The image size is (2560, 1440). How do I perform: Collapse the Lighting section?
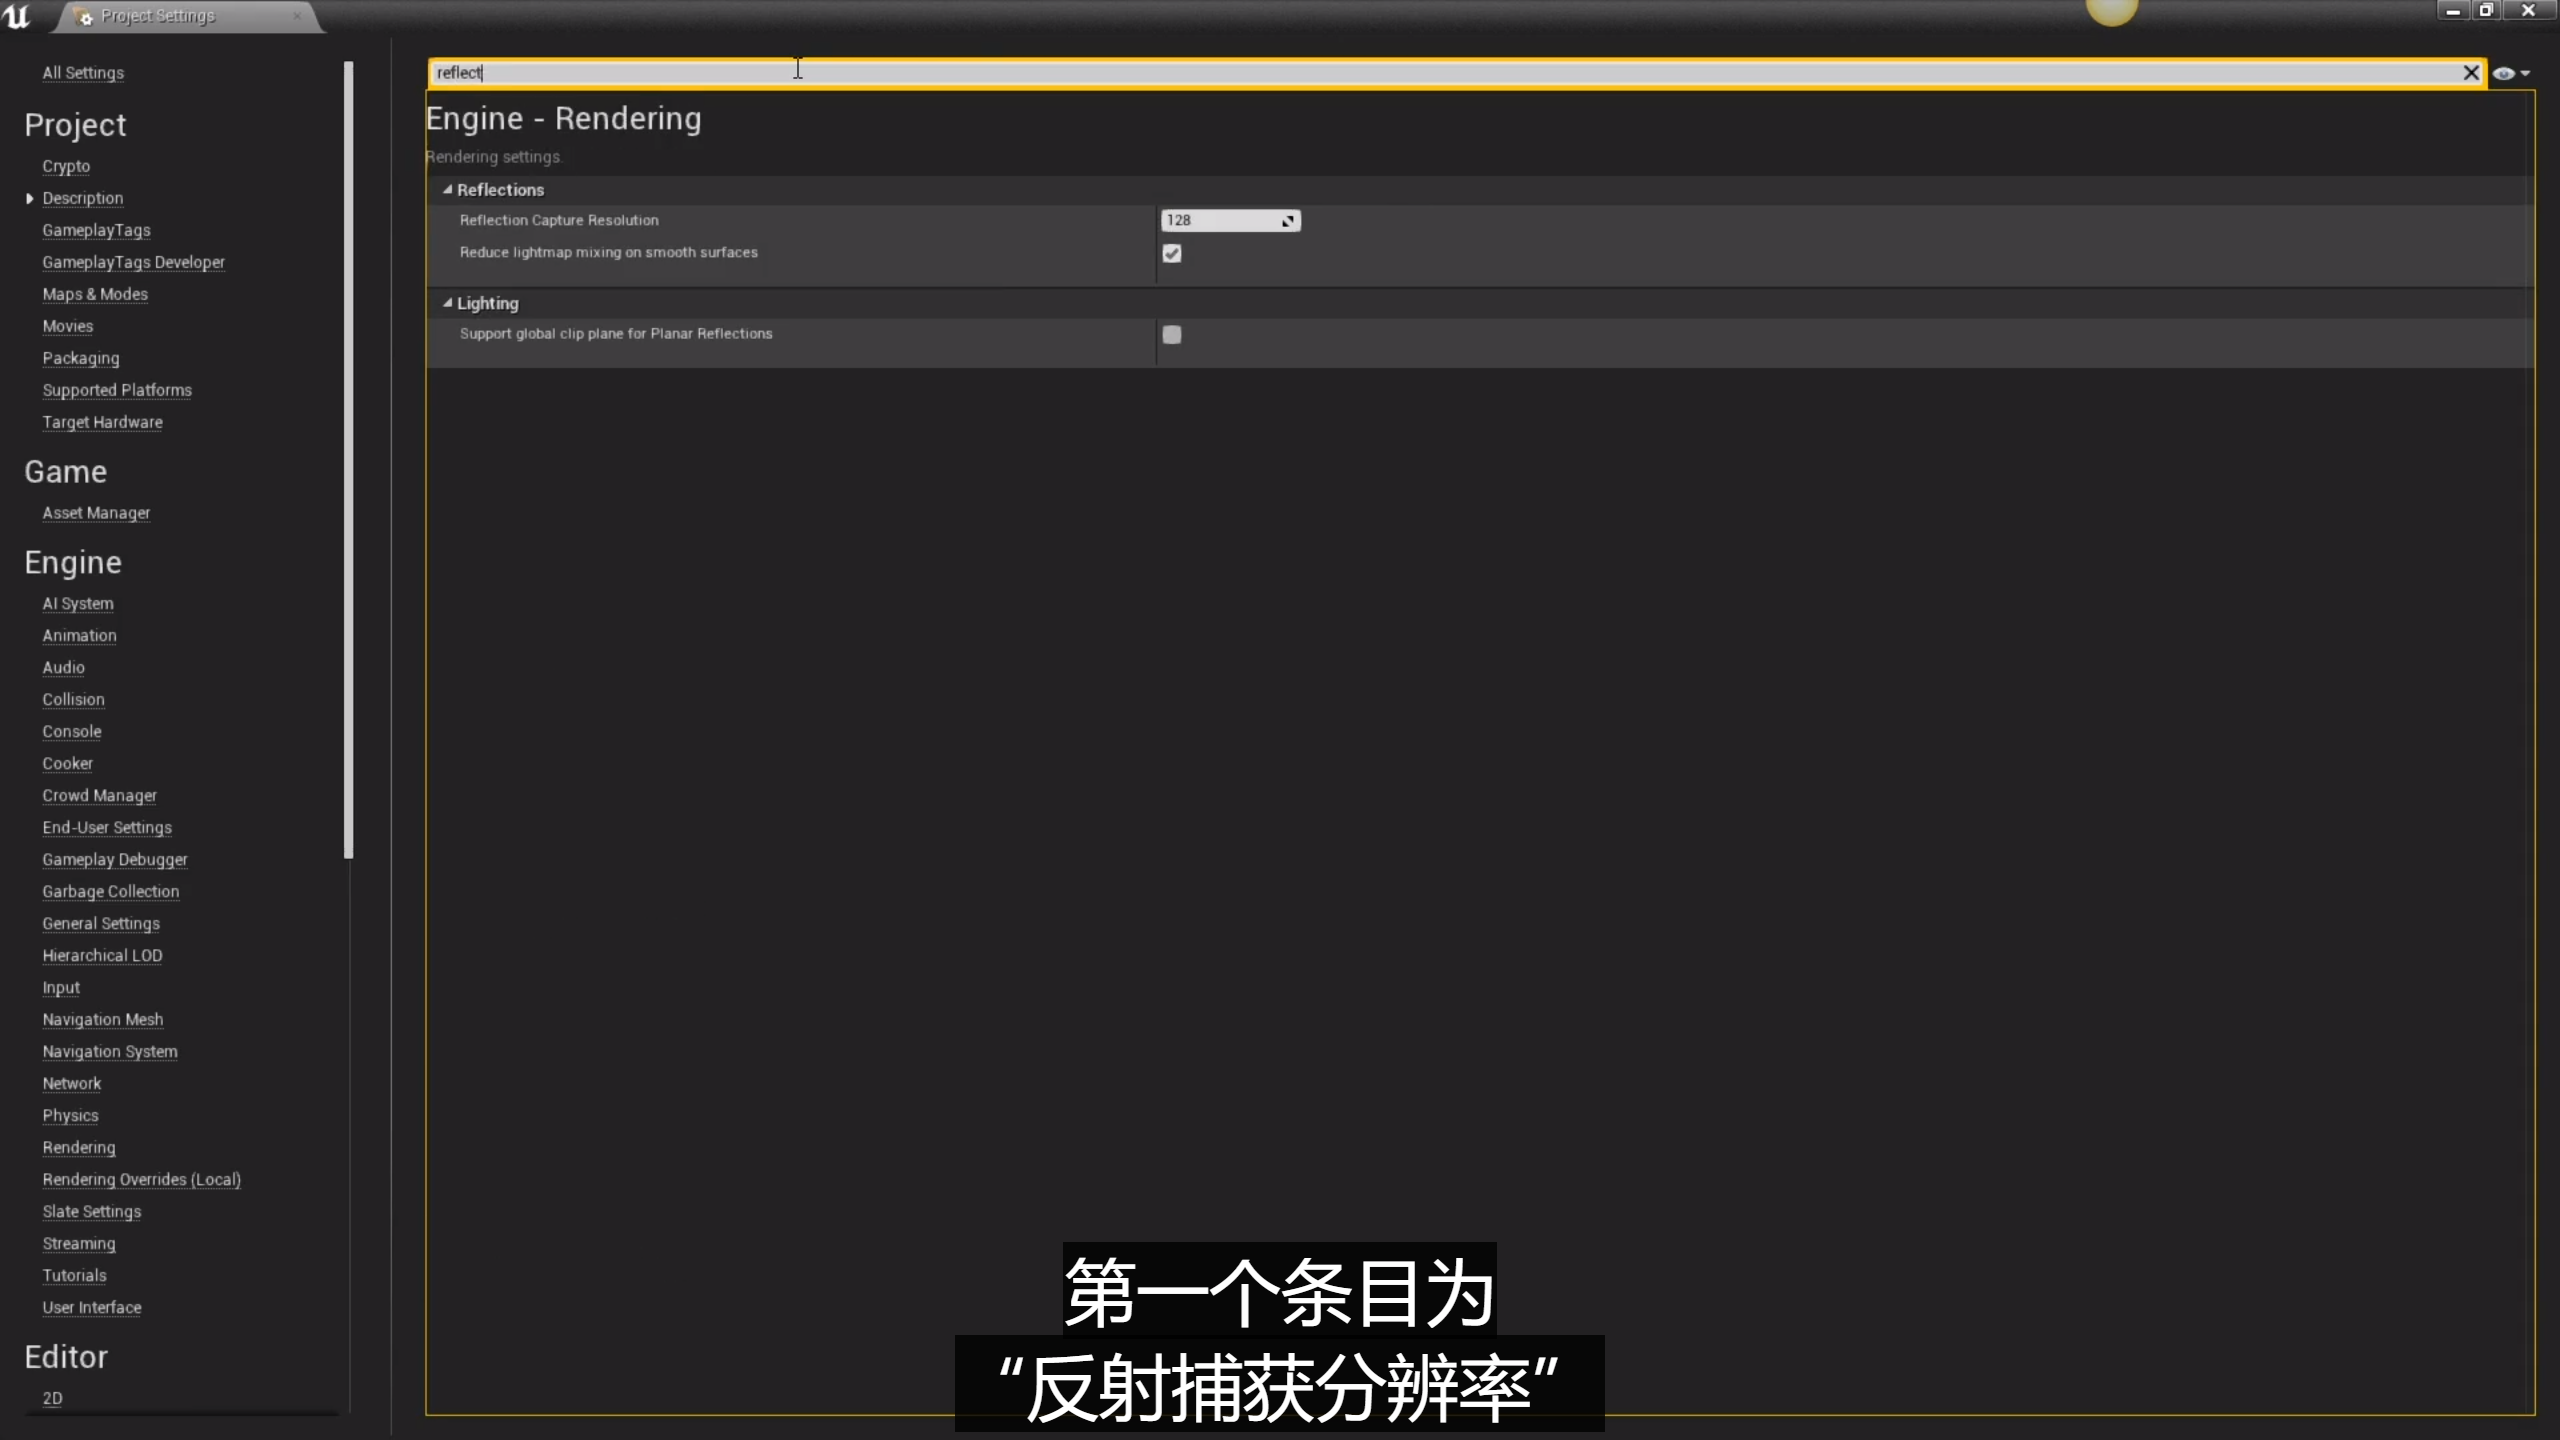tap(448, 303)
